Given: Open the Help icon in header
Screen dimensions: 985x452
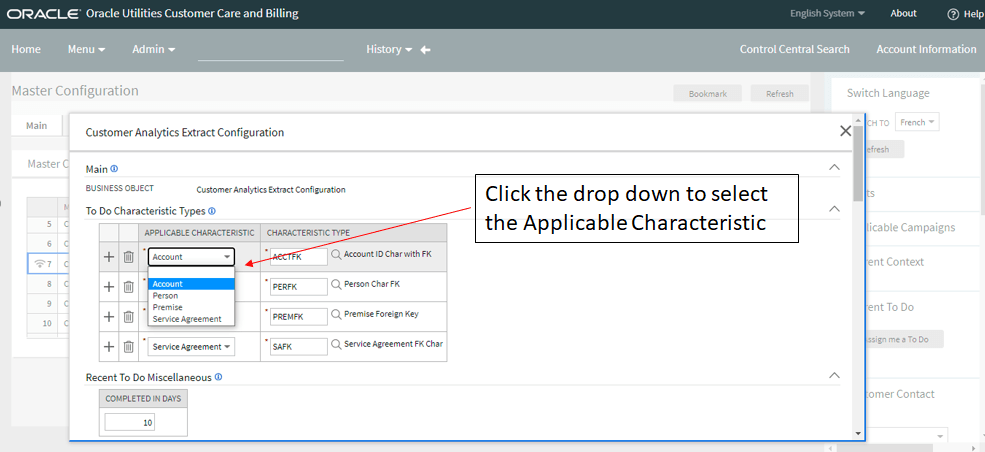Looking at the screenshot, I should tap(953, 14).
